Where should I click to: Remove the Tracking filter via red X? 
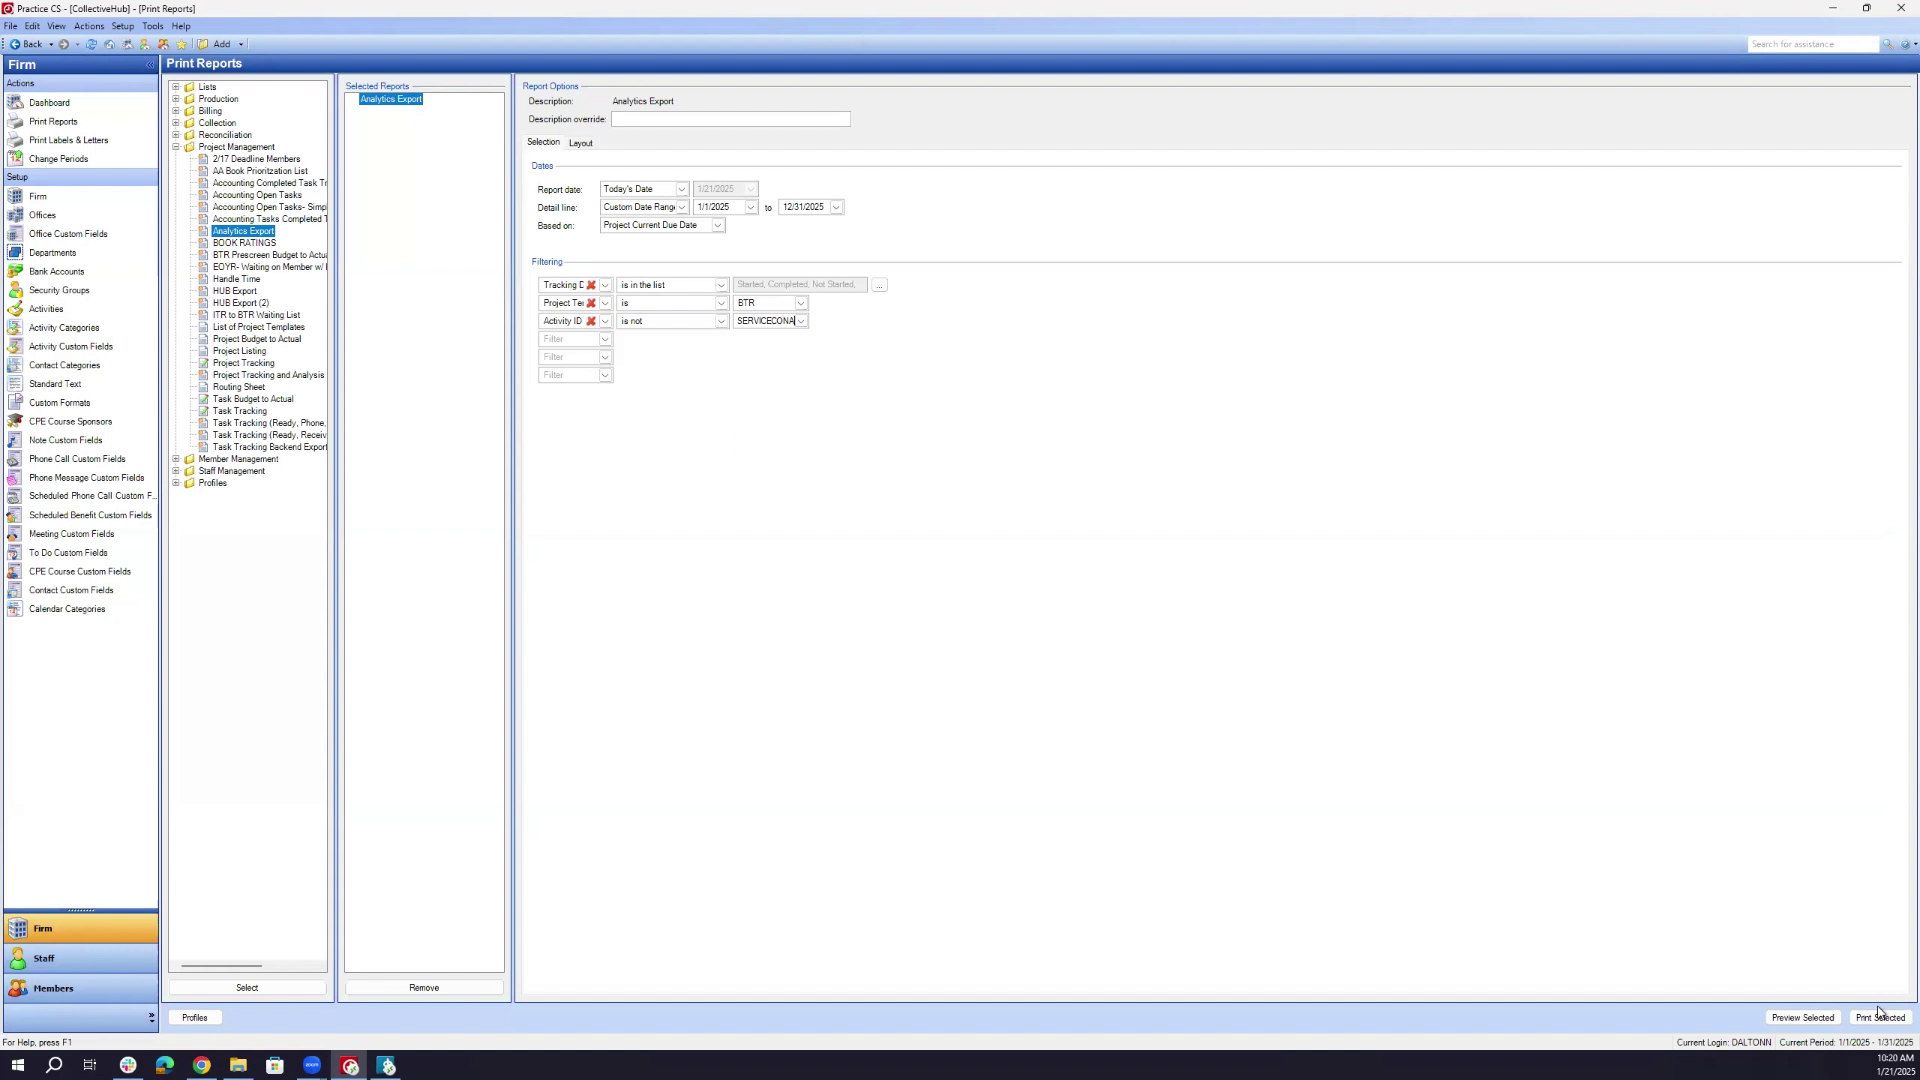click(591, 285)
